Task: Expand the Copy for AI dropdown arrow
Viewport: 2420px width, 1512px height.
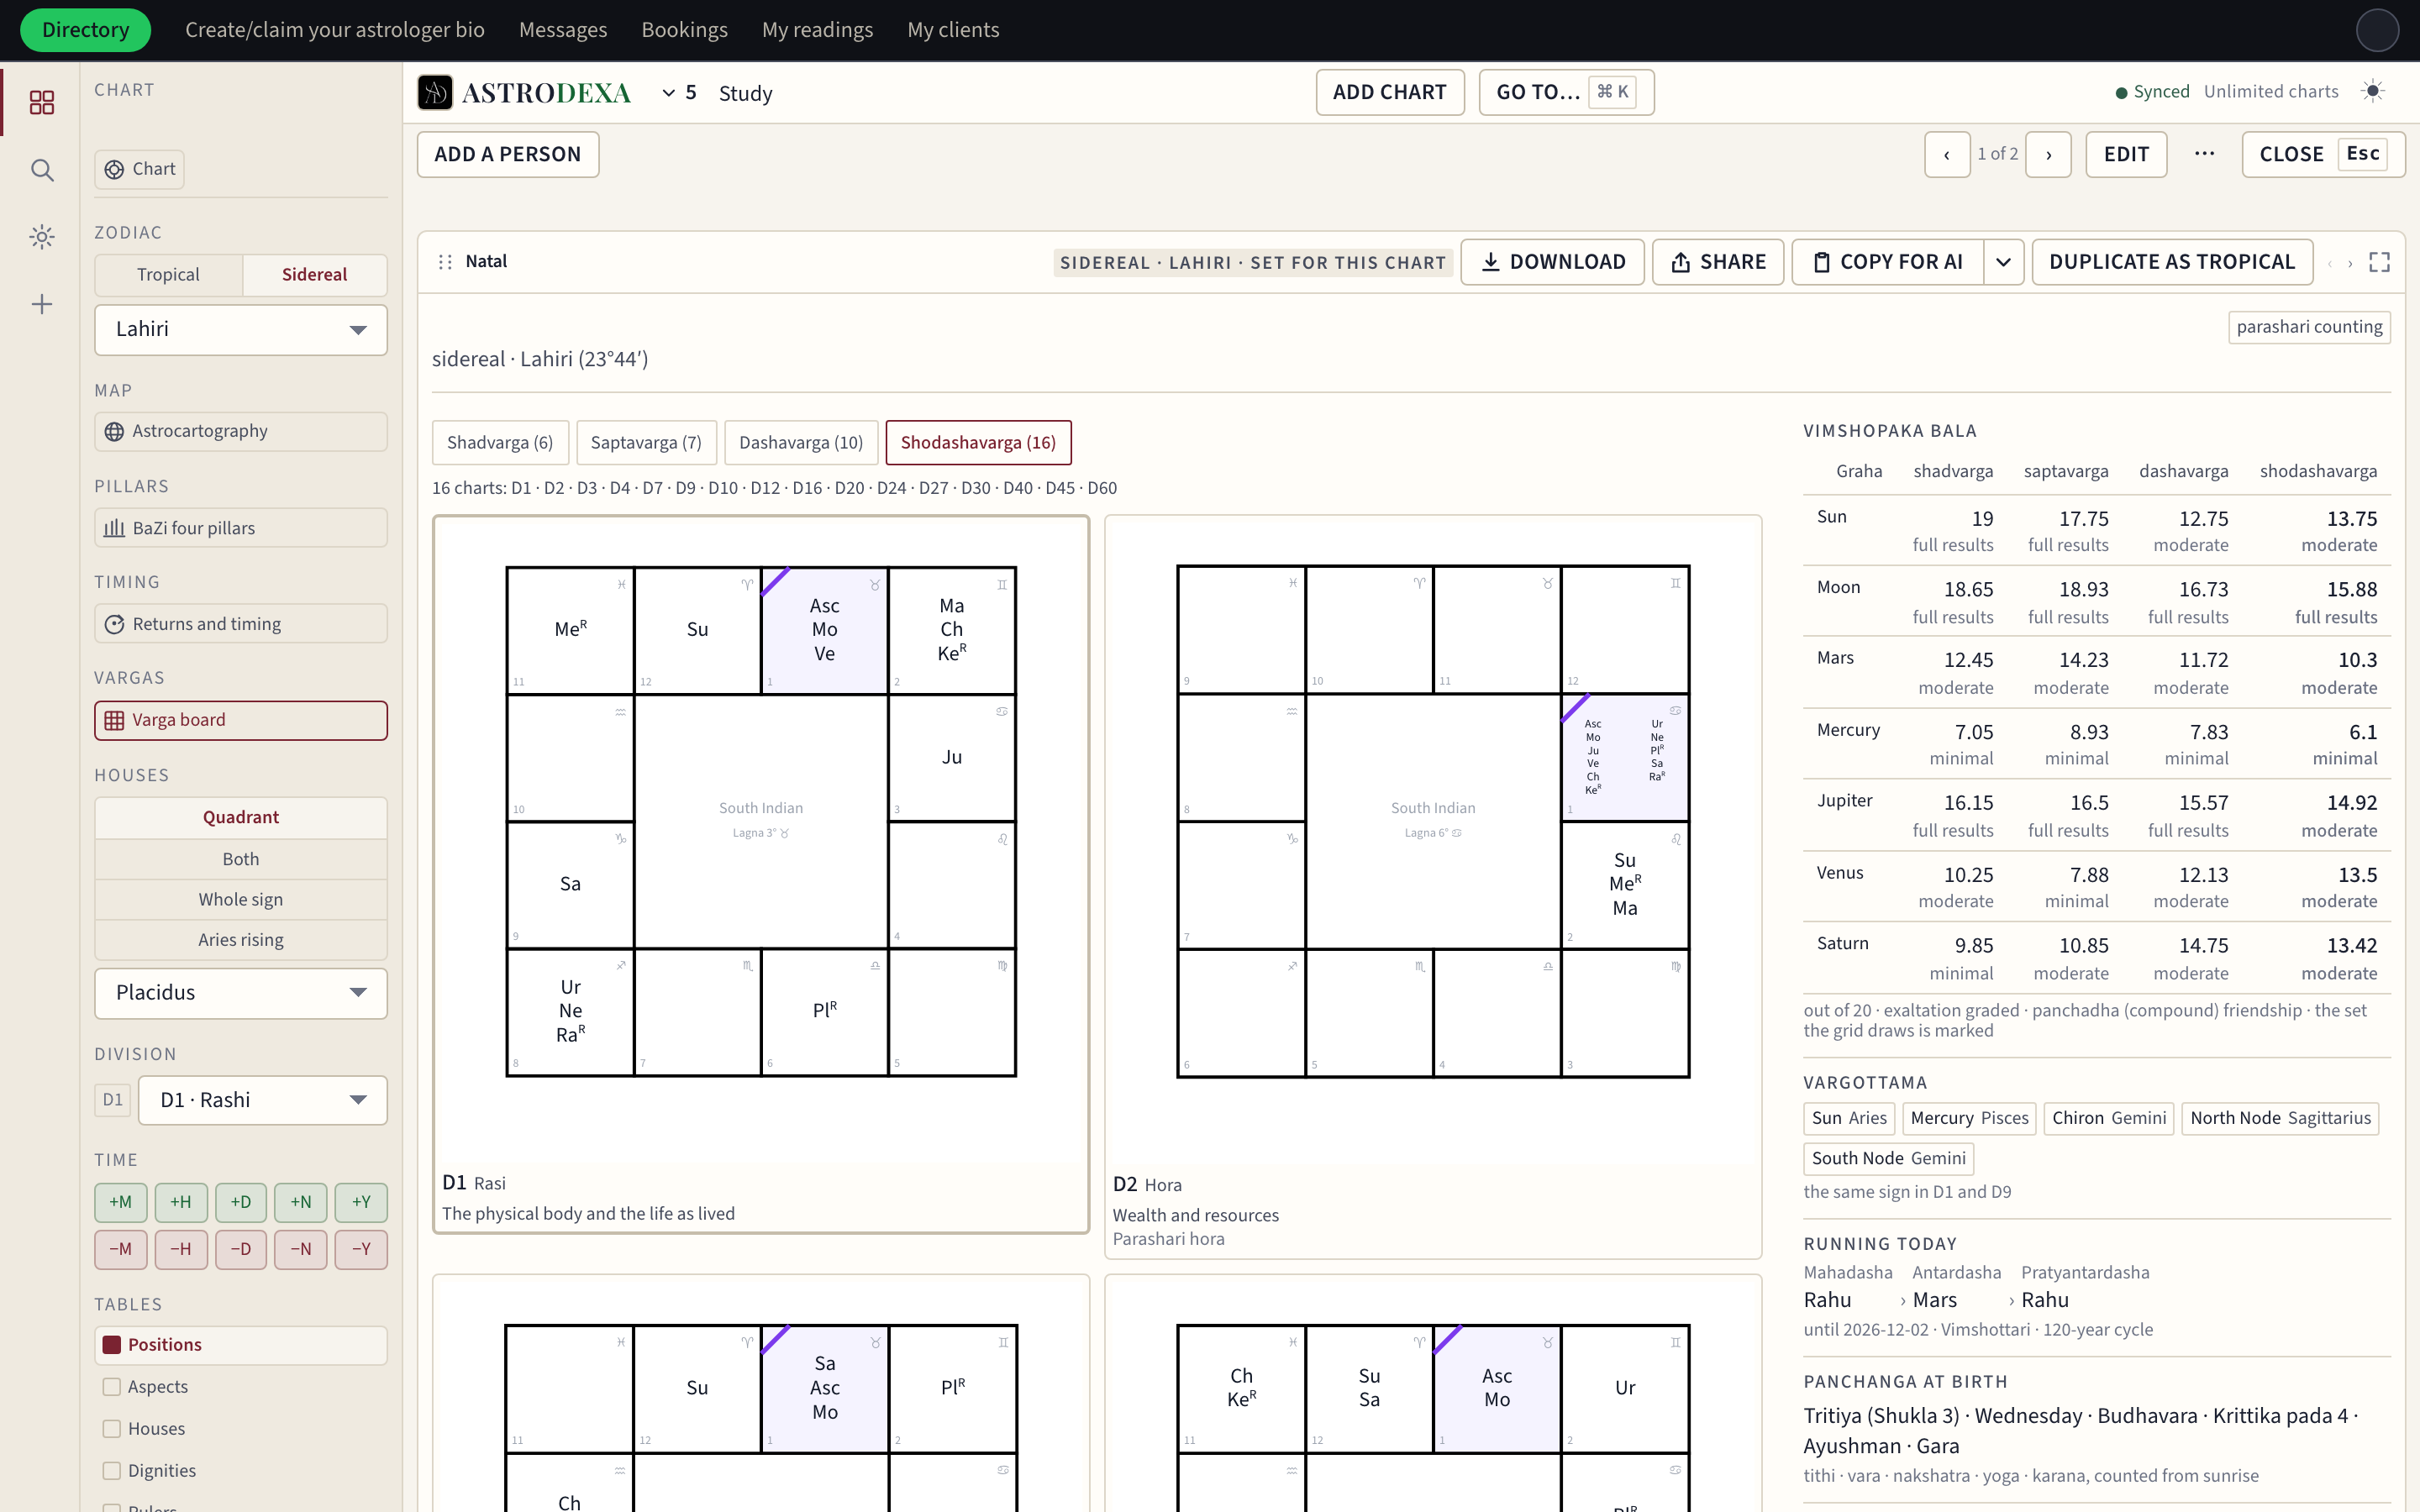Action: 2004,262
